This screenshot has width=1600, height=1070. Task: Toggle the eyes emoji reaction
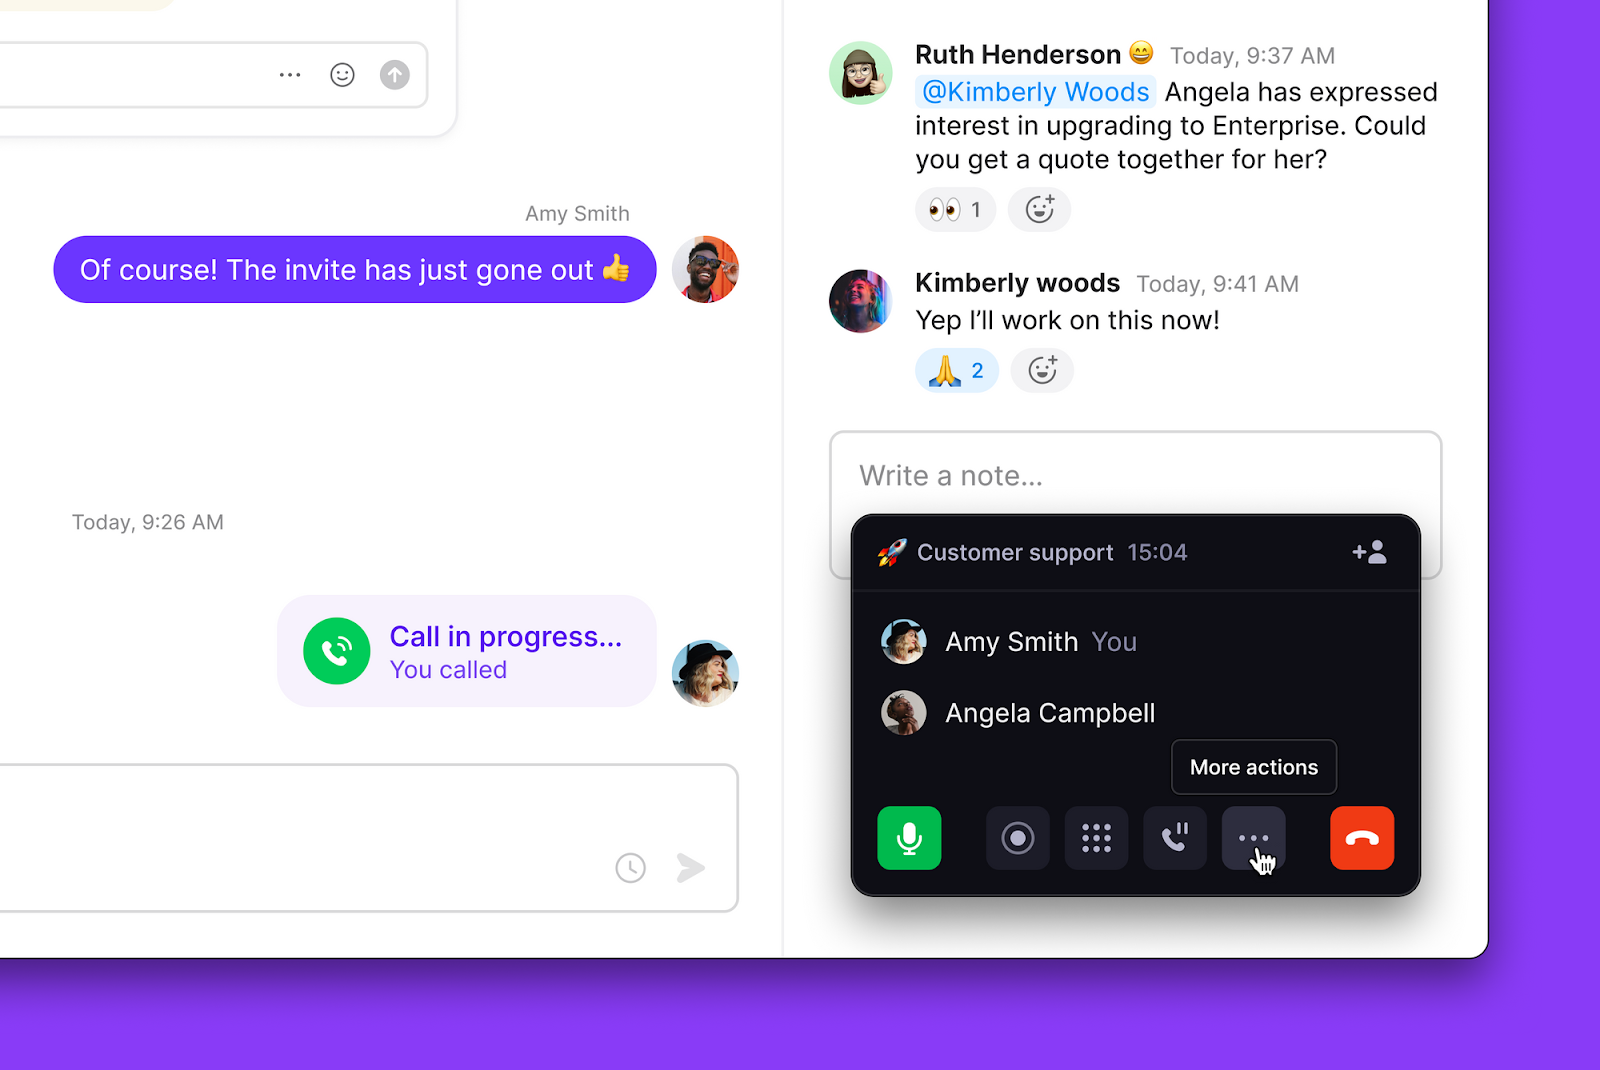tap(955, 209)
